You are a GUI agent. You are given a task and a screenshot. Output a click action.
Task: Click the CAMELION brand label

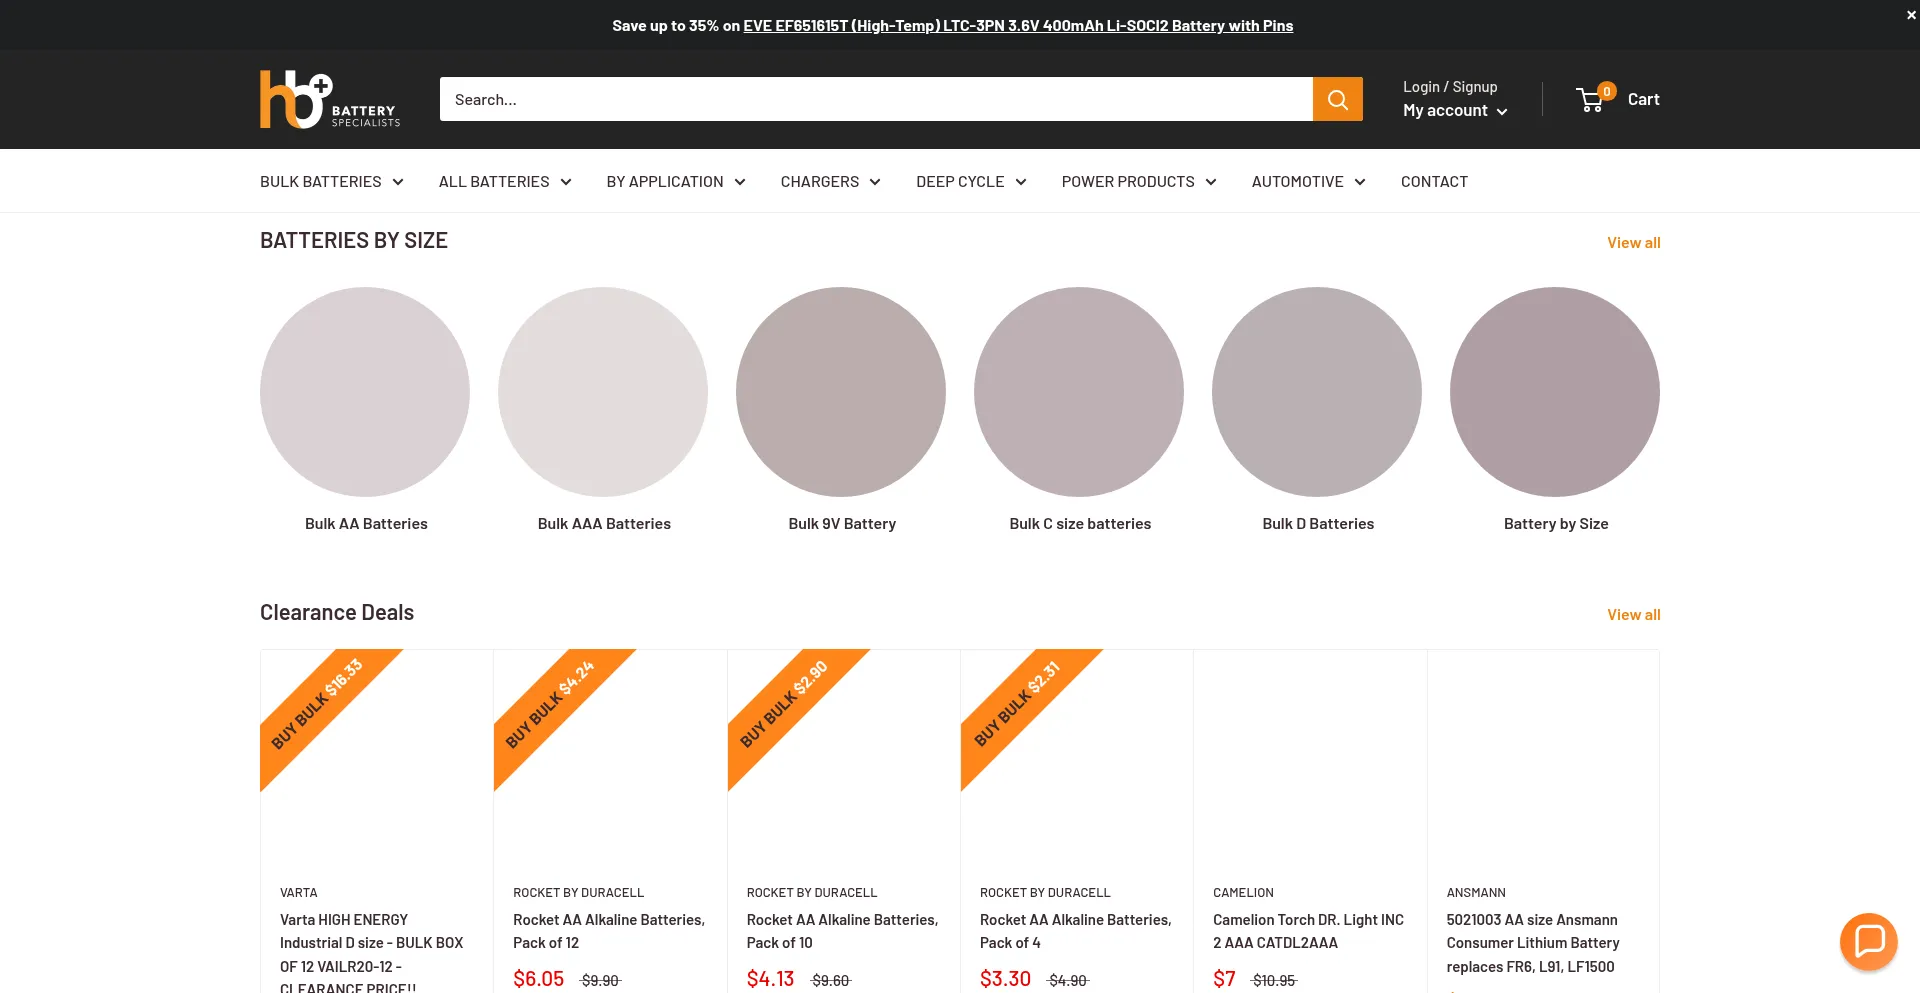[x=1243, y=893]
